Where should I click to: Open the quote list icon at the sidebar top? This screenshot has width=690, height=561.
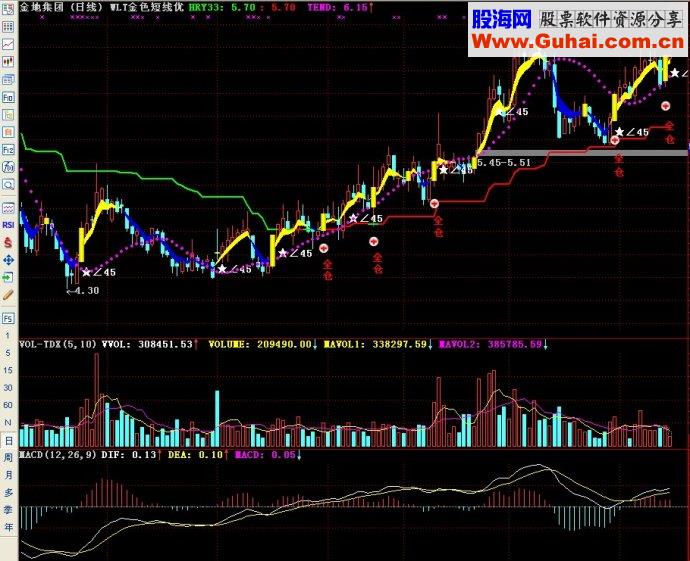click(8, 9)
